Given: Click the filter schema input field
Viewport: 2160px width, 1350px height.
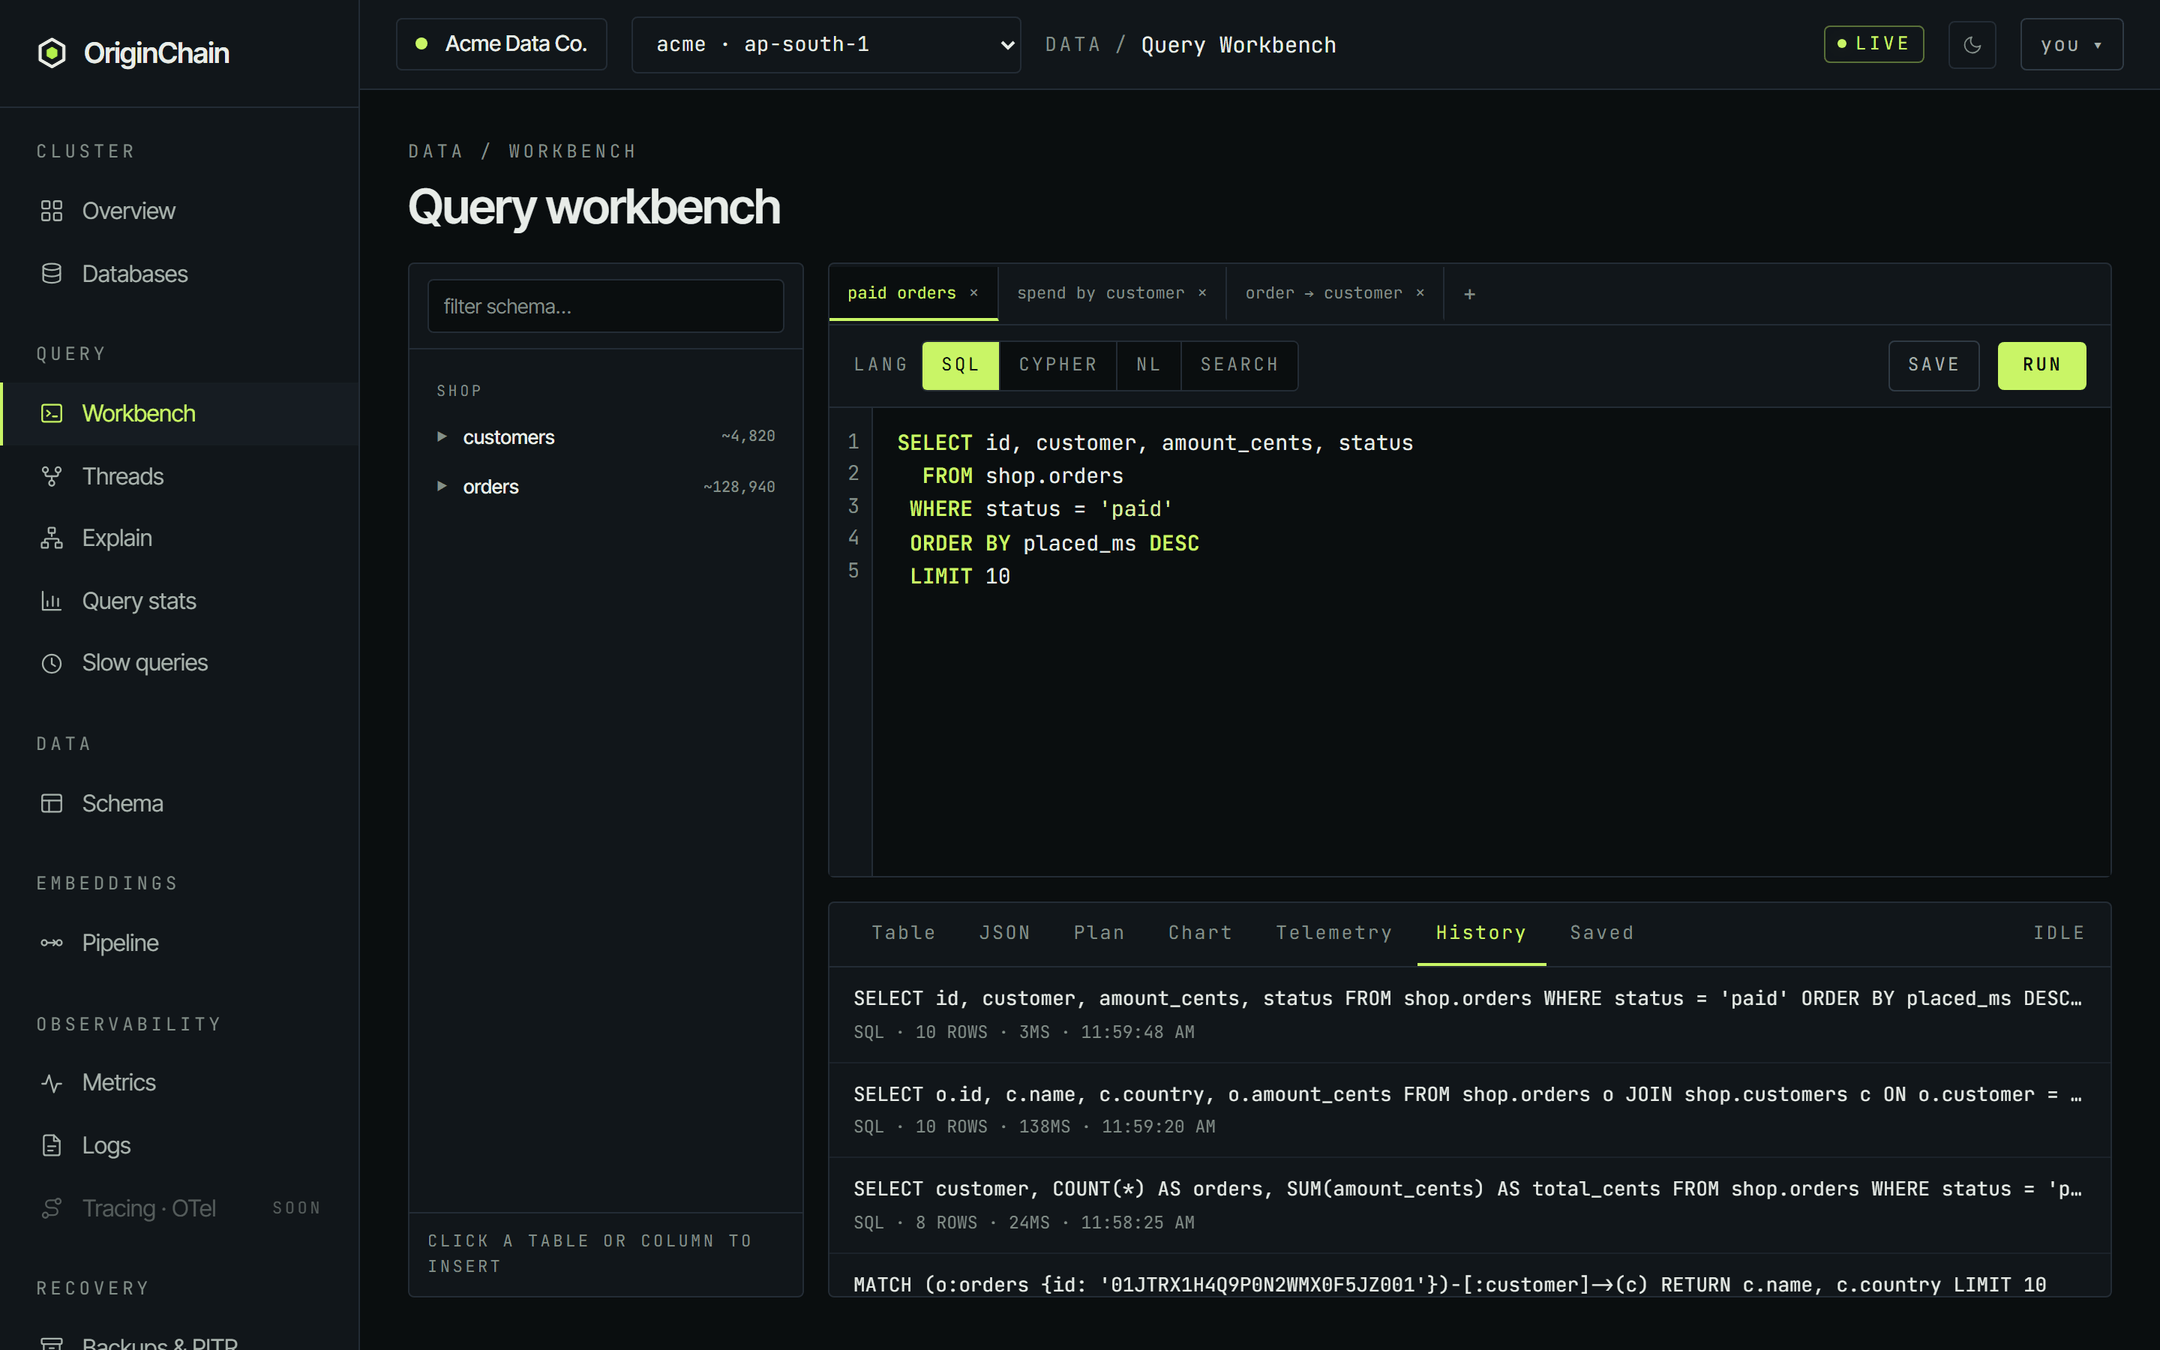Looking at the screenshot, I should (x=605, y=306).
